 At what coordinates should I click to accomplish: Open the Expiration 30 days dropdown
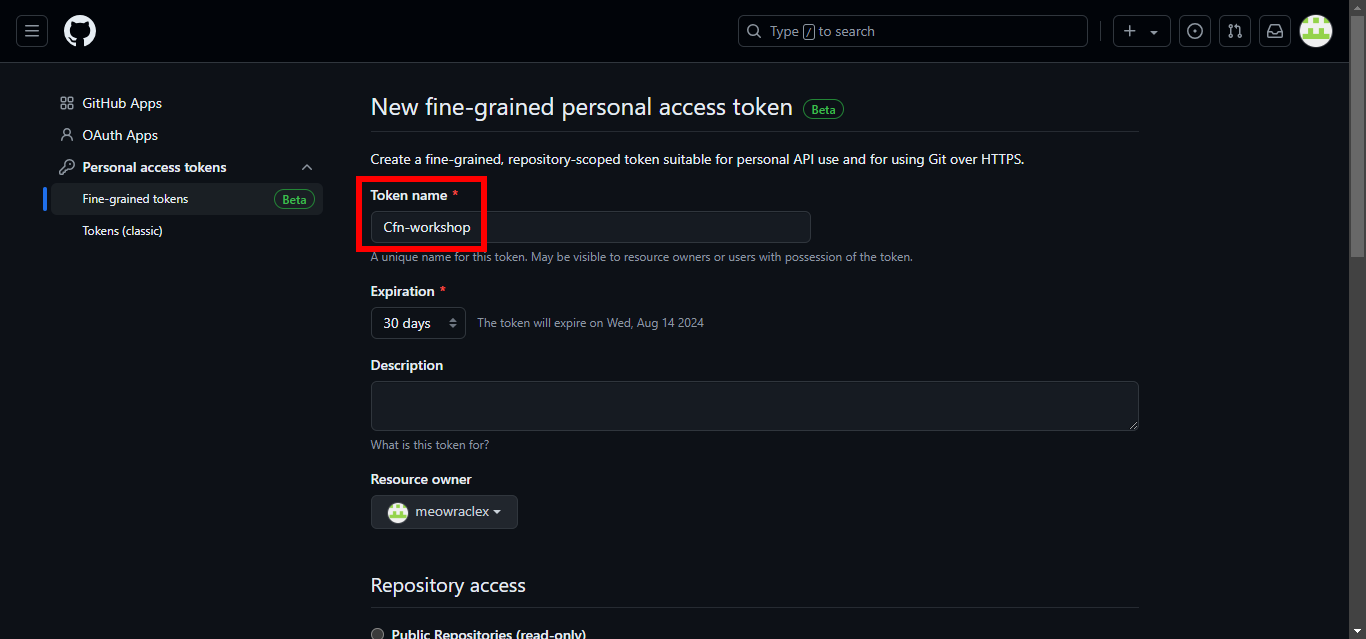tap(418, 323)
